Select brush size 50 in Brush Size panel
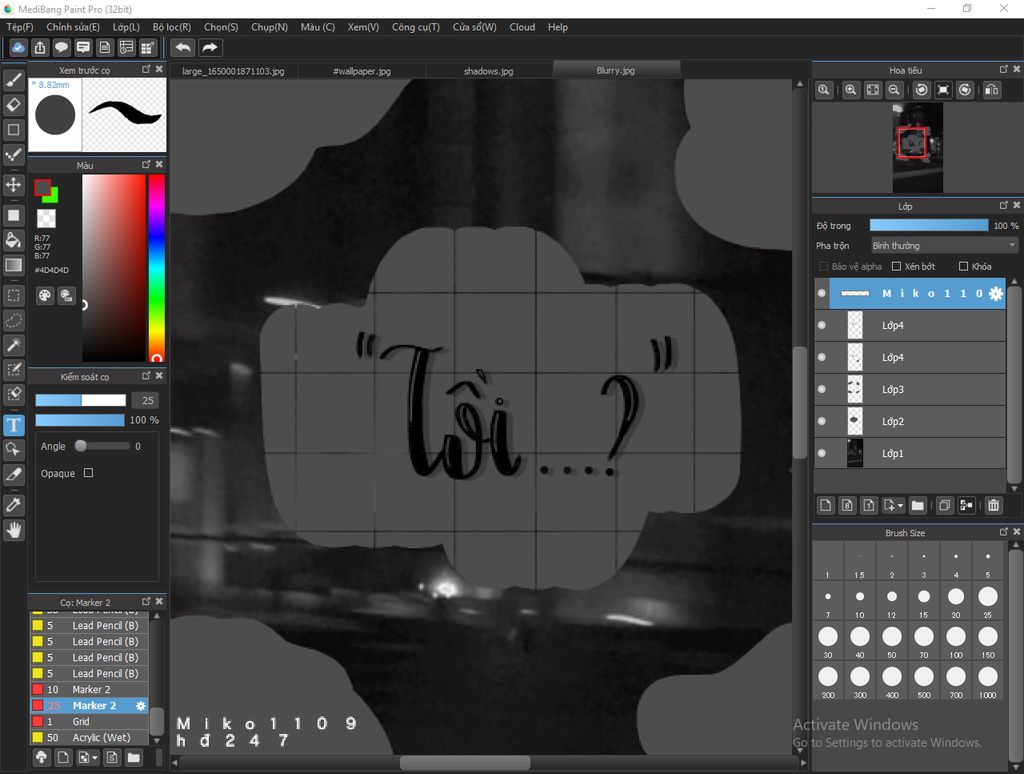 (891, 641)
